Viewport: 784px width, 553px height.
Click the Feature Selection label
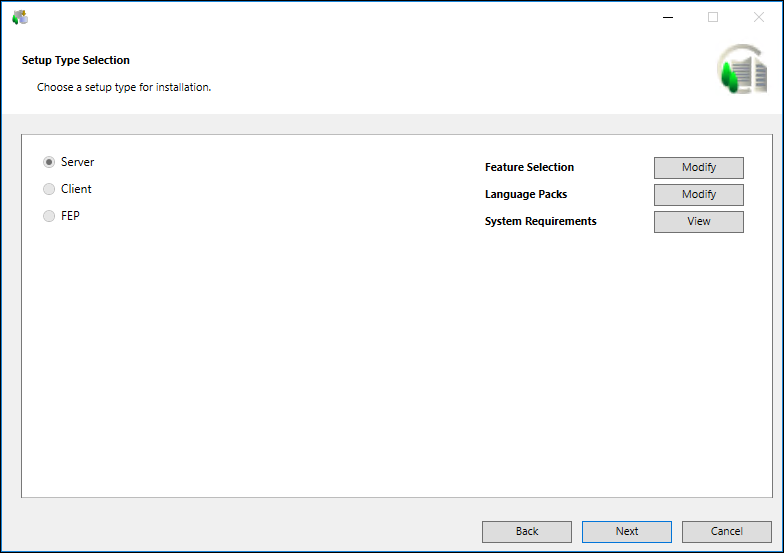529,168
